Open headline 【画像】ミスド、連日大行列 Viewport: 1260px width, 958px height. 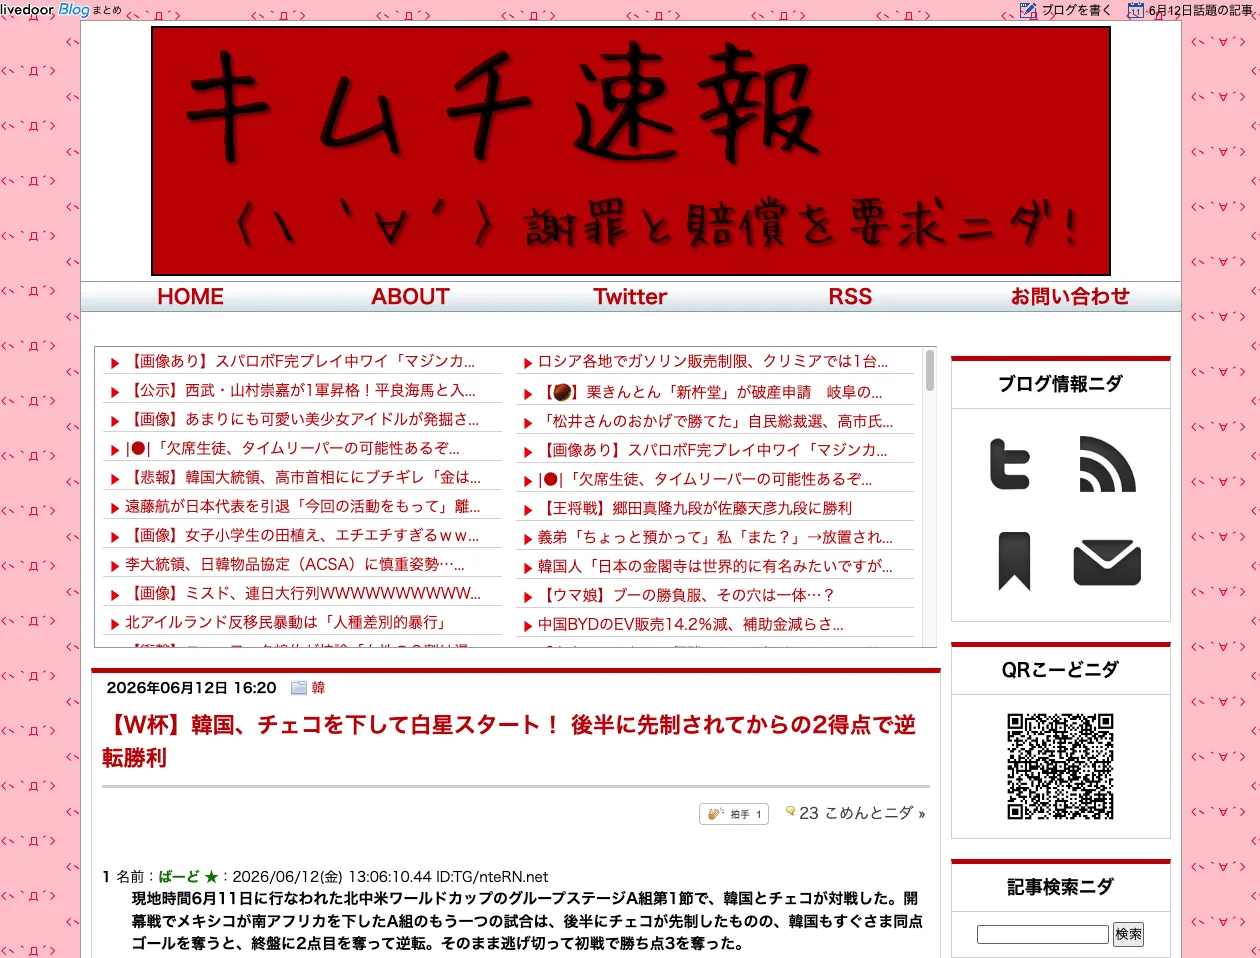click(305, 594)
